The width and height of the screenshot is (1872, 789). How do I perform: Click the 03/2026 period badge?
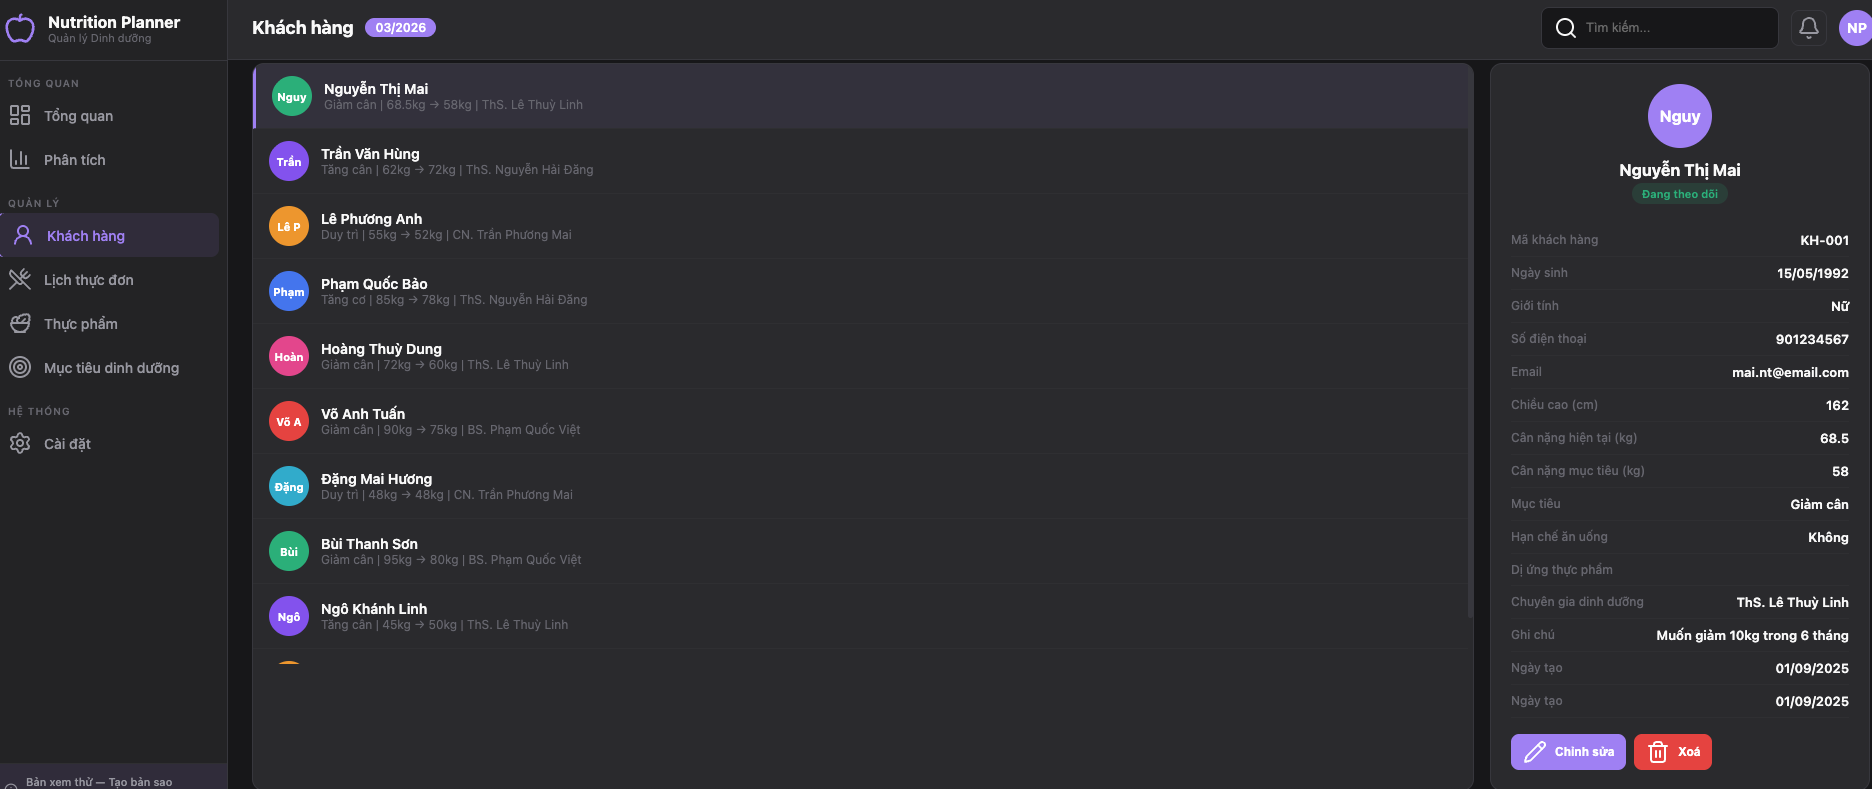pos(400,28)
